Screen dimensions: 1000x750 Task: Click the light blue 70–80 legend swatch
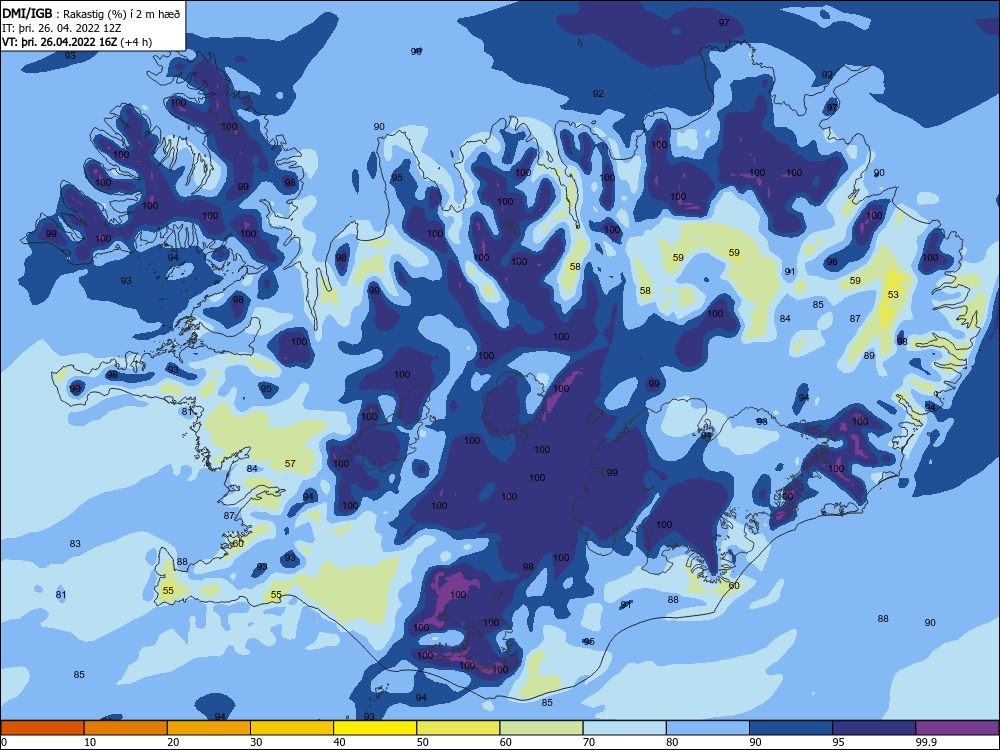[624, 728]
